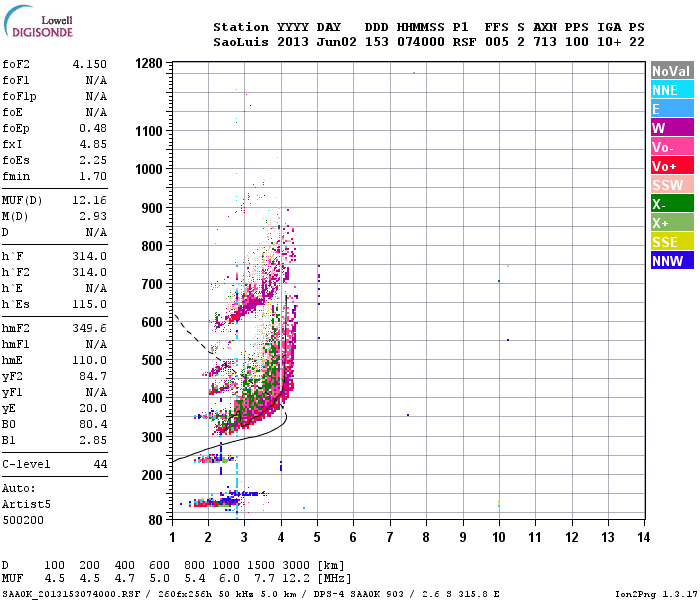Click the 10 MHz x-axis label
The width and height of the screenshot is (700, 600).
[499, 537]
